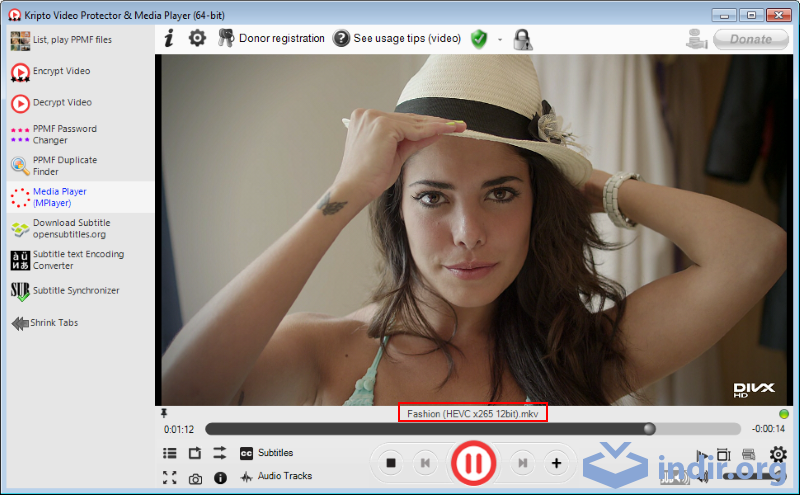Pause the video
The height and width of the screenshot is (495, 800).
click(x=473, y=463)
